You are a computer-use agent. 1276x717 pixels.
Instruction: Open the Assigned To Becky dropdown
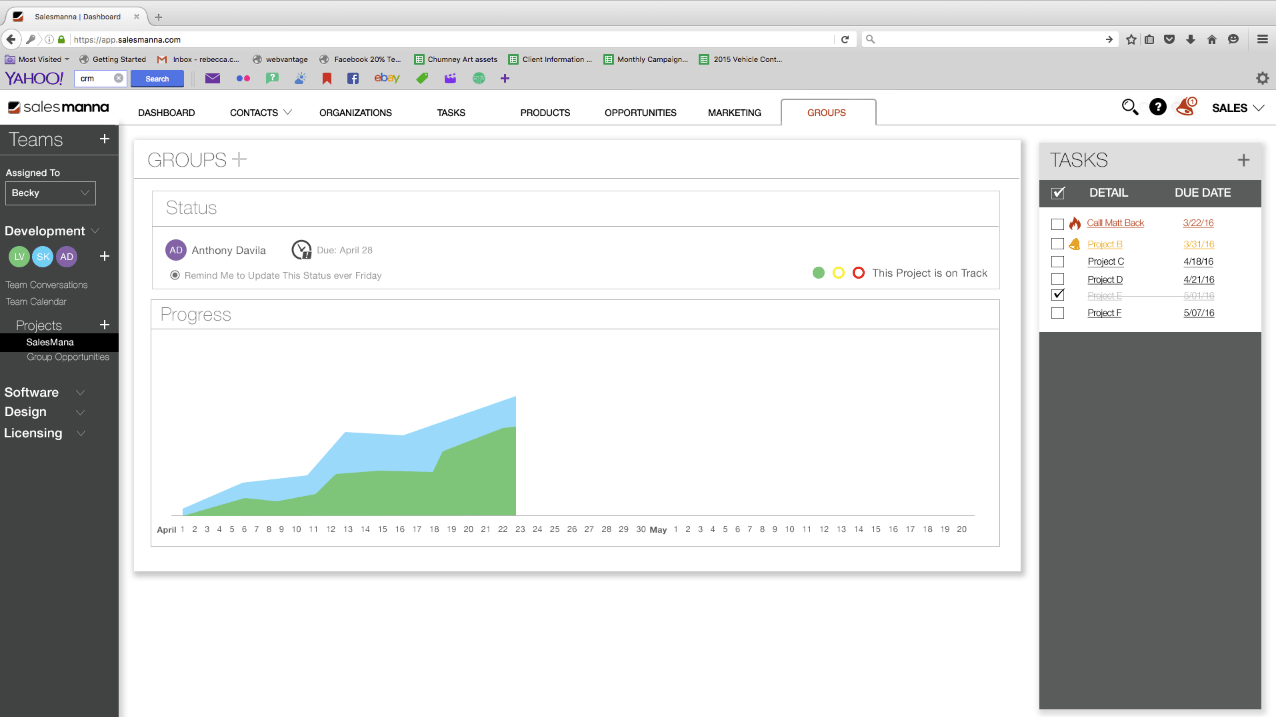pyautogui.click(x=50, y=193)
